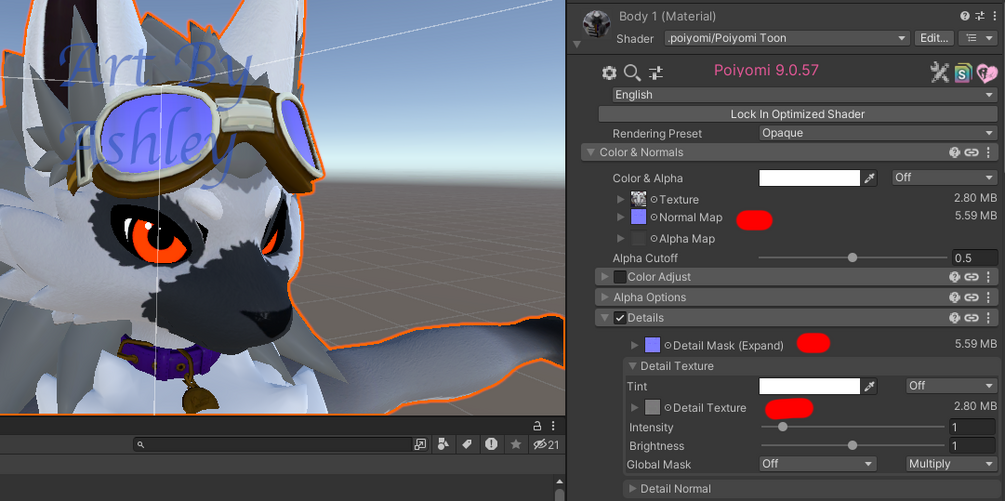
Task: Click the pink heart icon
Action: click(986, 73)
